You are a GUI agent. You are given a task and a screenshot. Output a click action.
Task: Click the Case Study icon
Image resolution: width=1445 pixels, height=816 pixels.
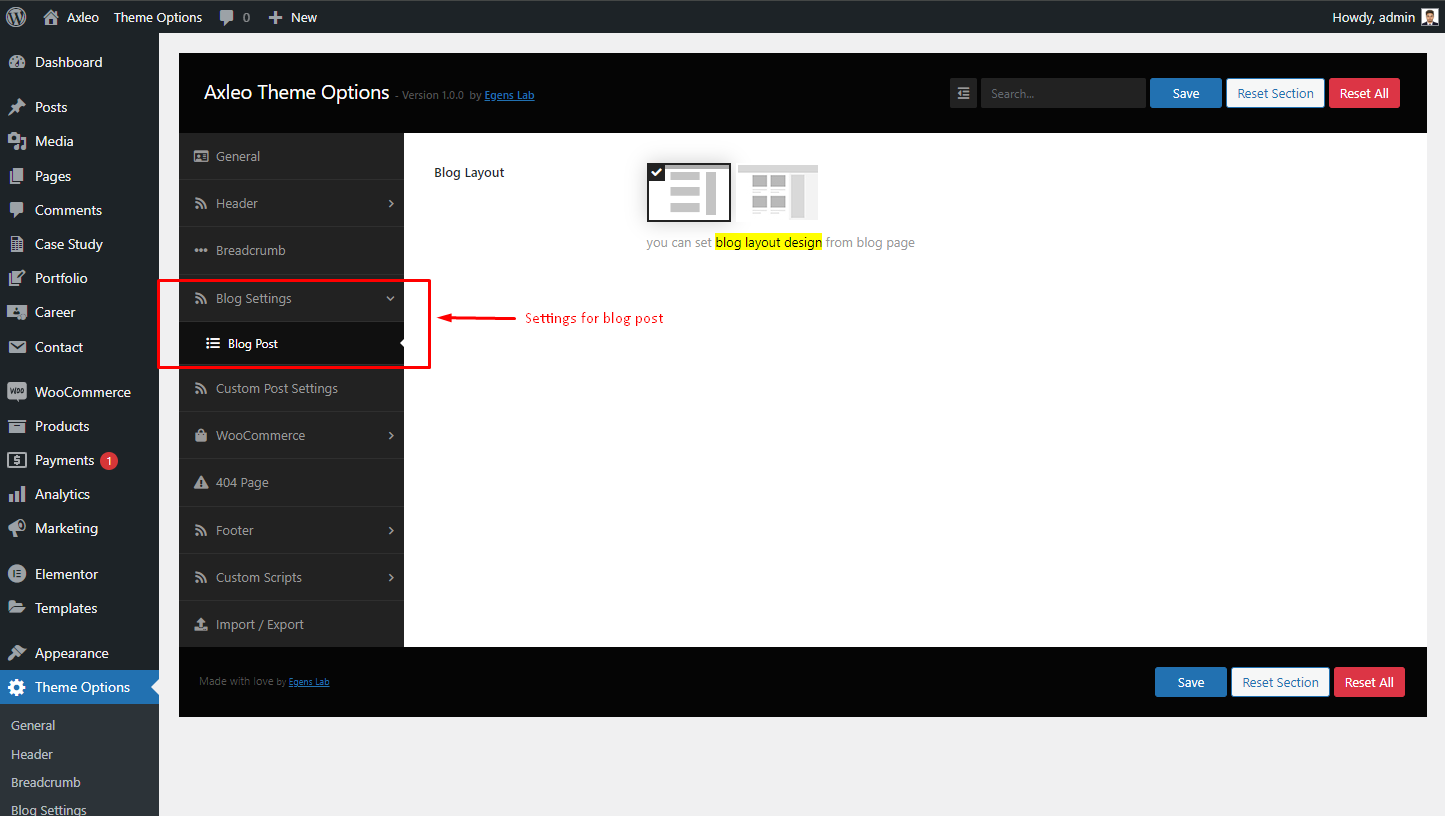16,244
